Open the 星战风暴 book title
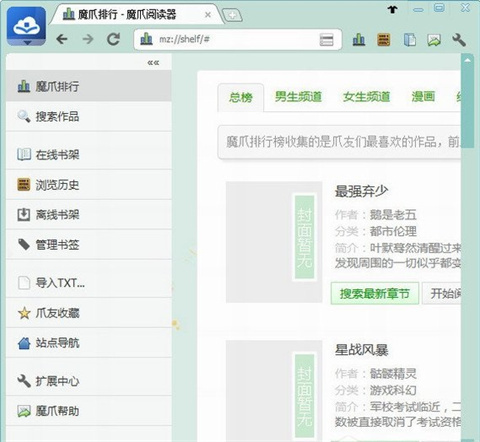 (361, 350)
